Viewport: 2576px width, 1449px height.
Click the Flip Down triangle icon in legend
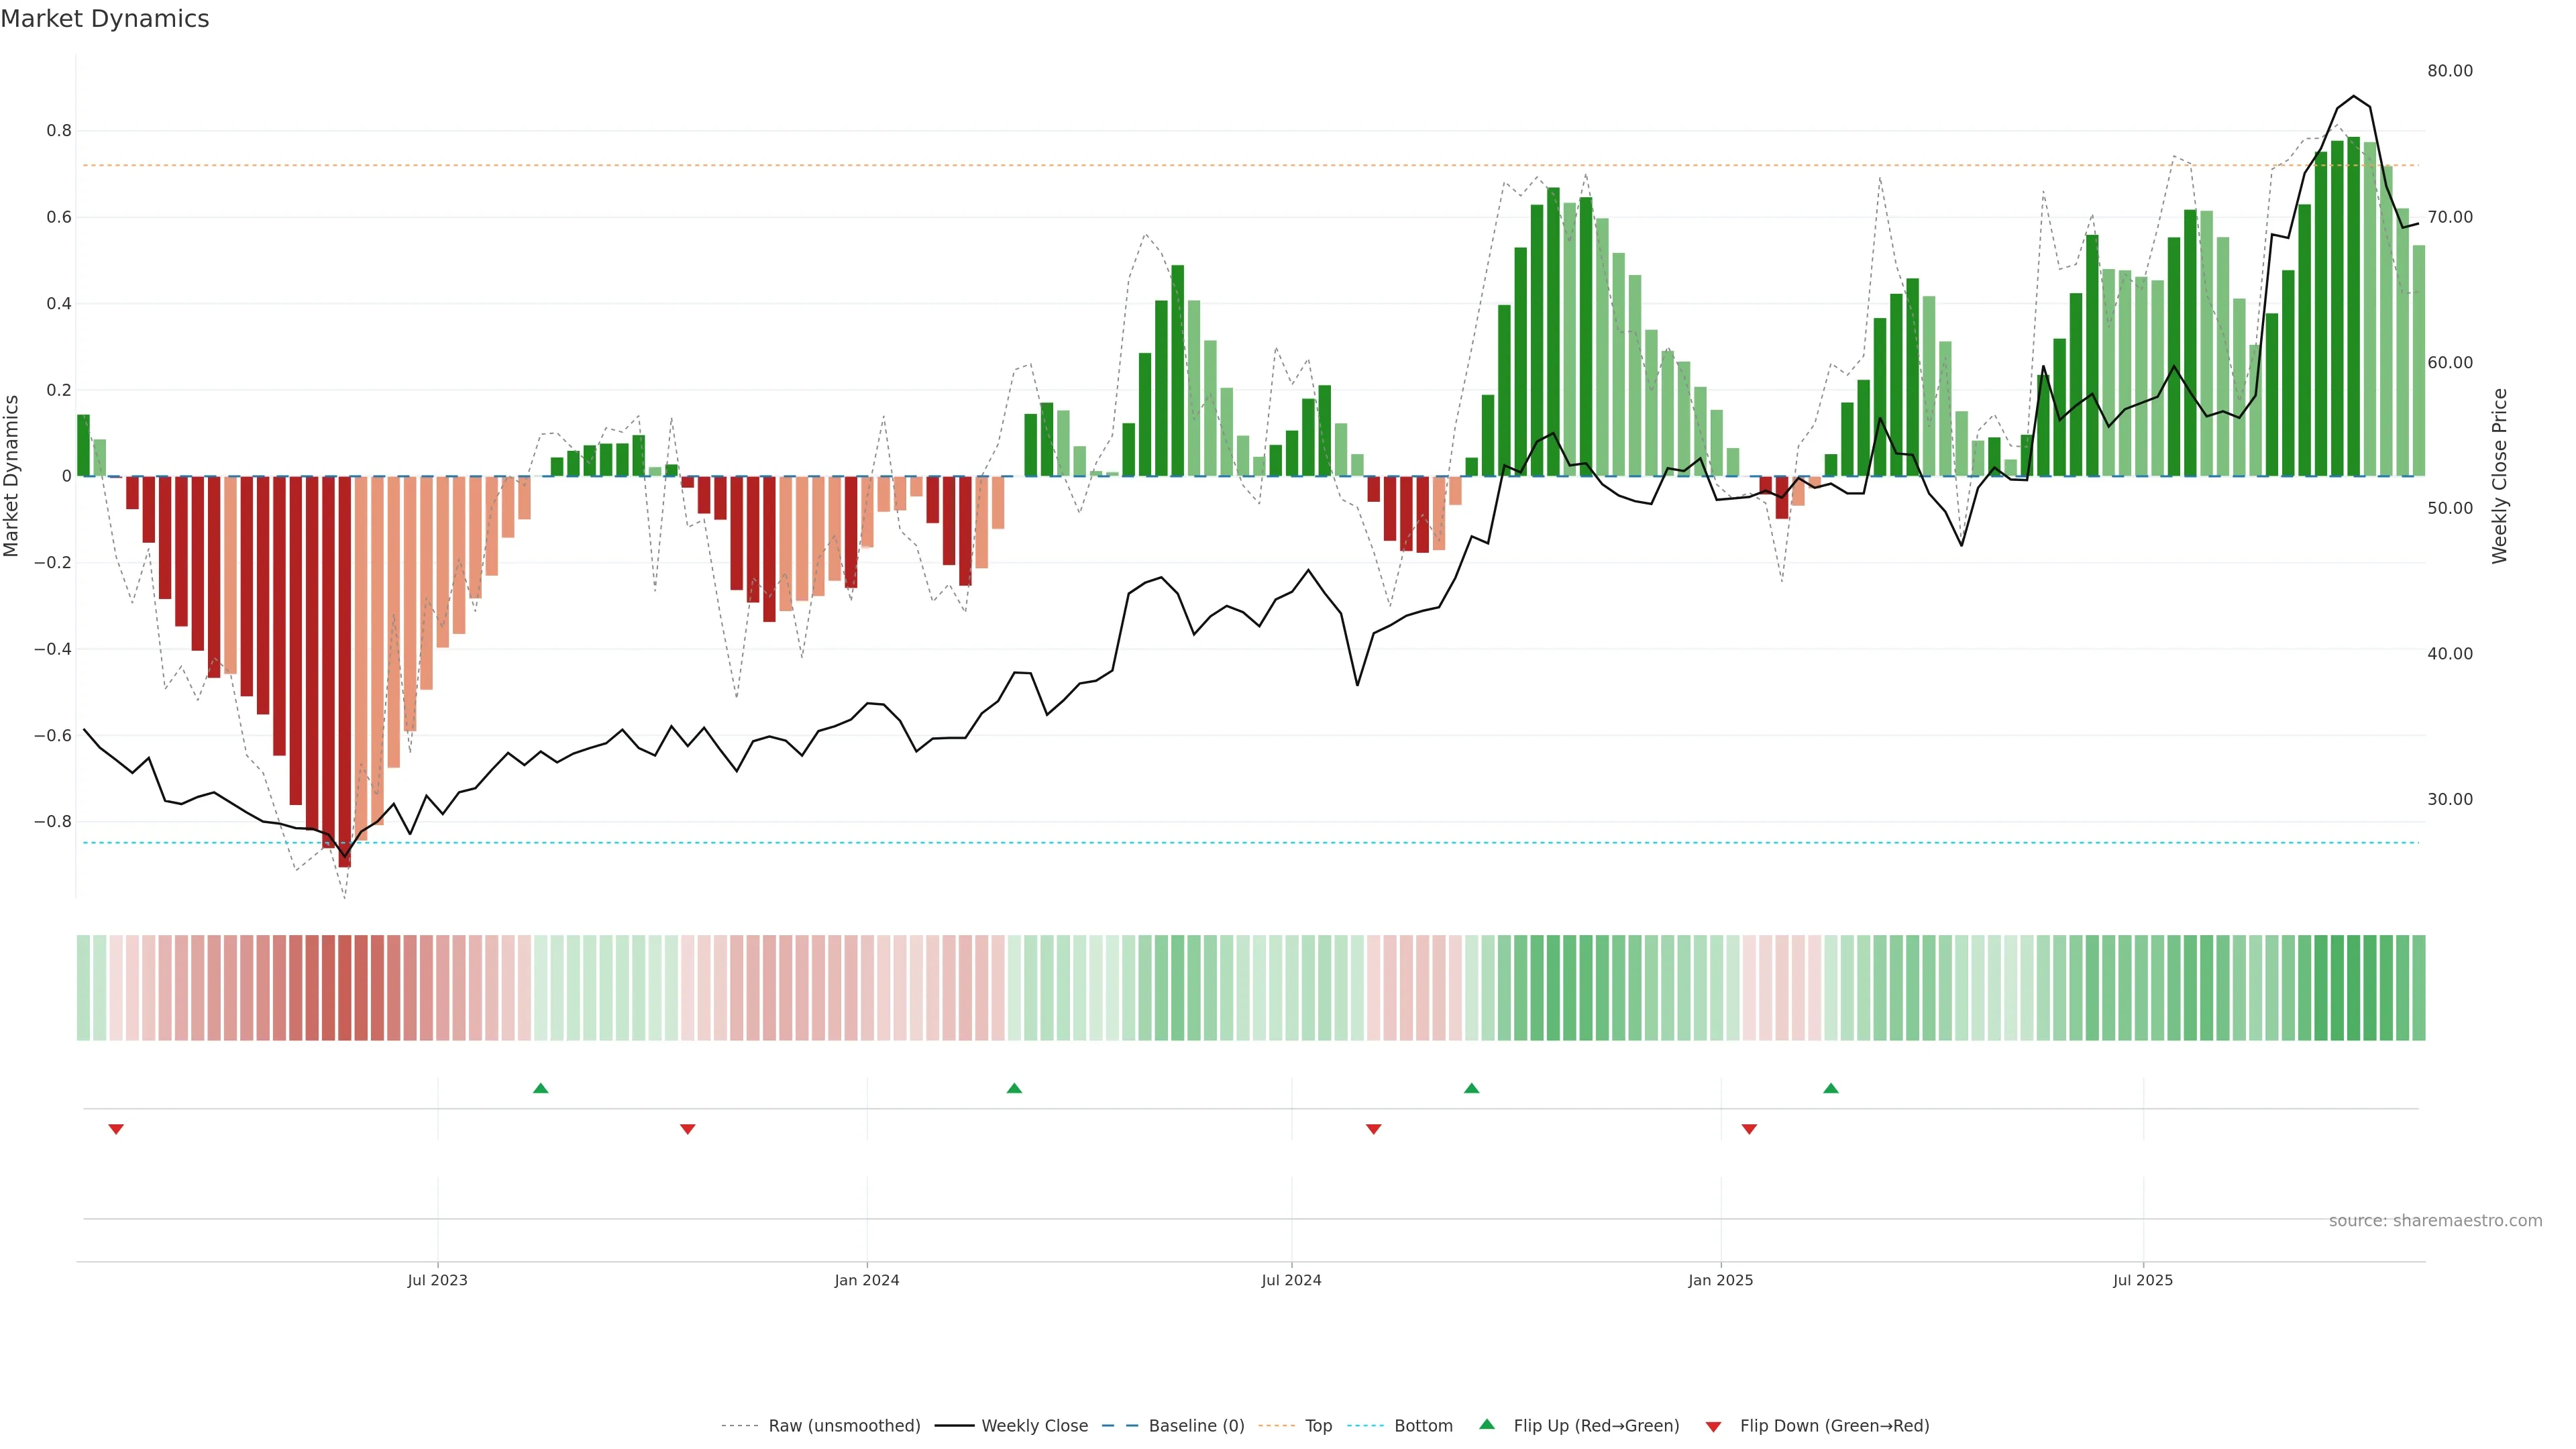[x=1713, y=1426]
